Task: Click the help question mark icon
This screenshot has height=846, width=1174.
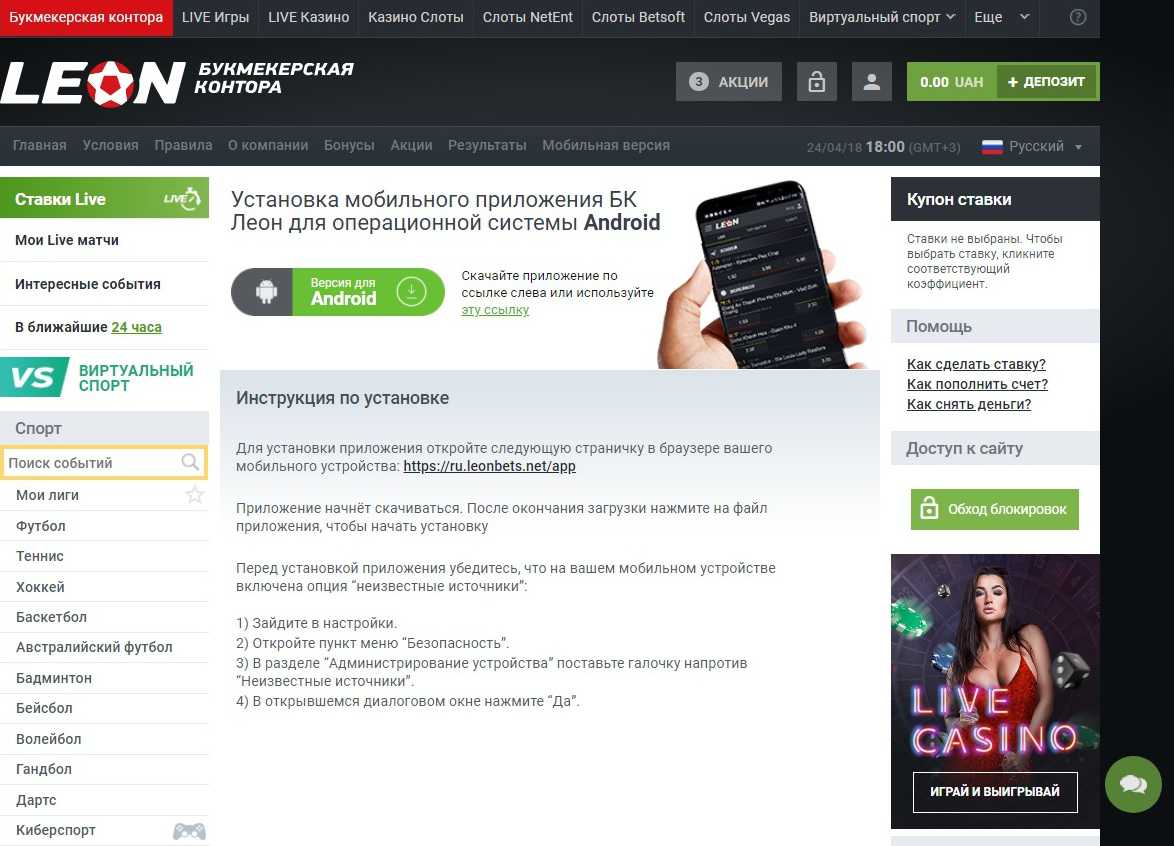Action: click(1077, 17)
